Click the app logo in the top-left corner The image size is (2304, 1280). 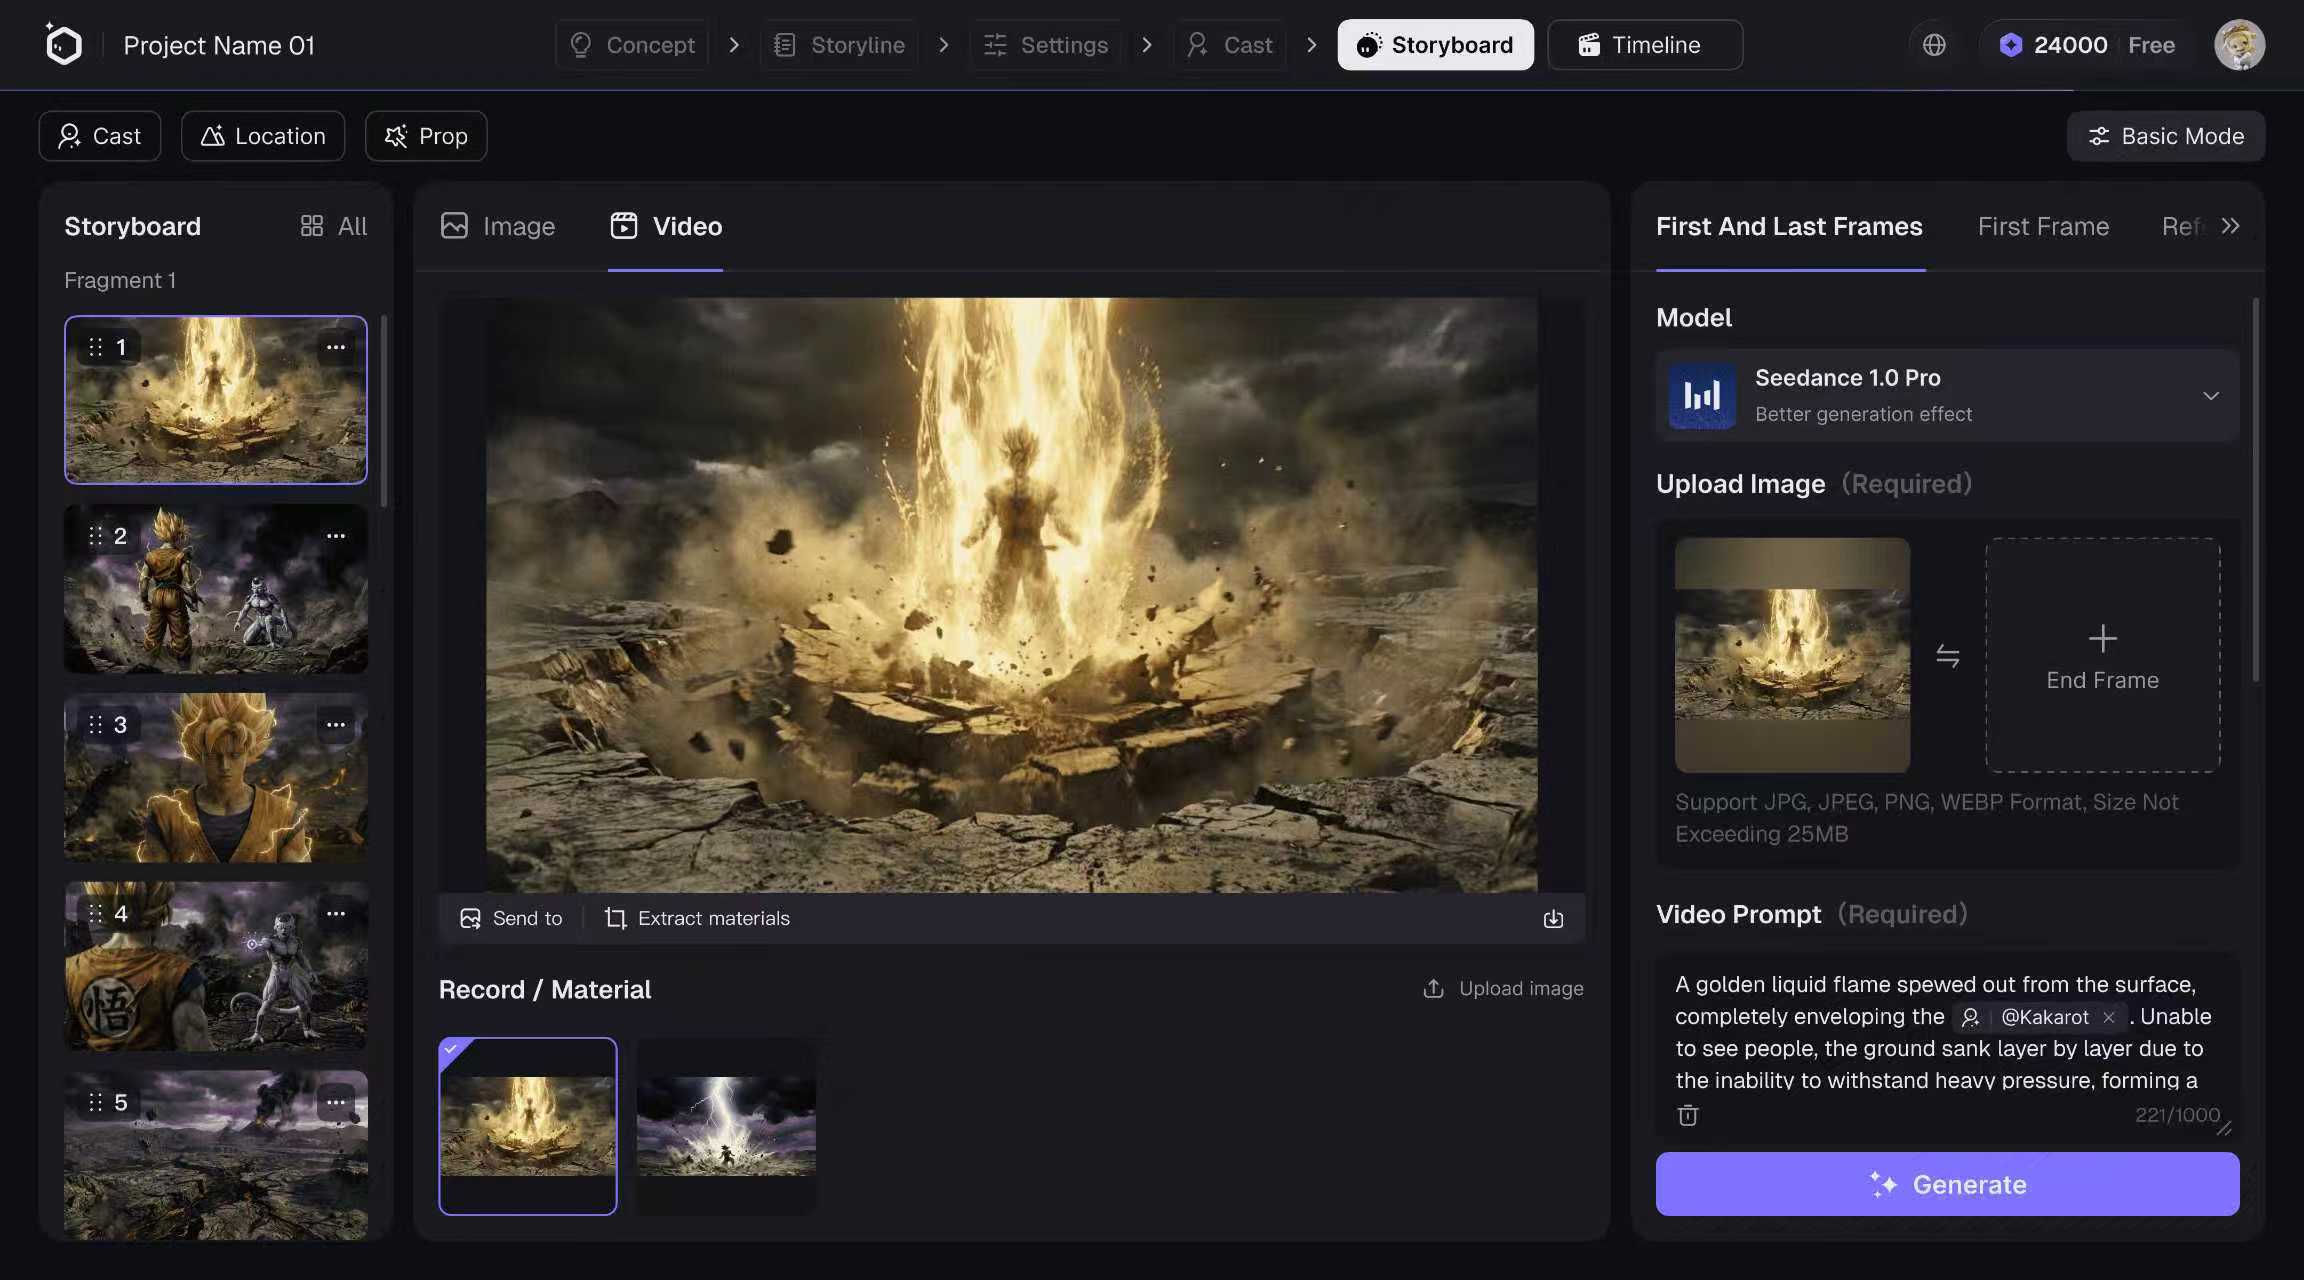tap(63, 45)
